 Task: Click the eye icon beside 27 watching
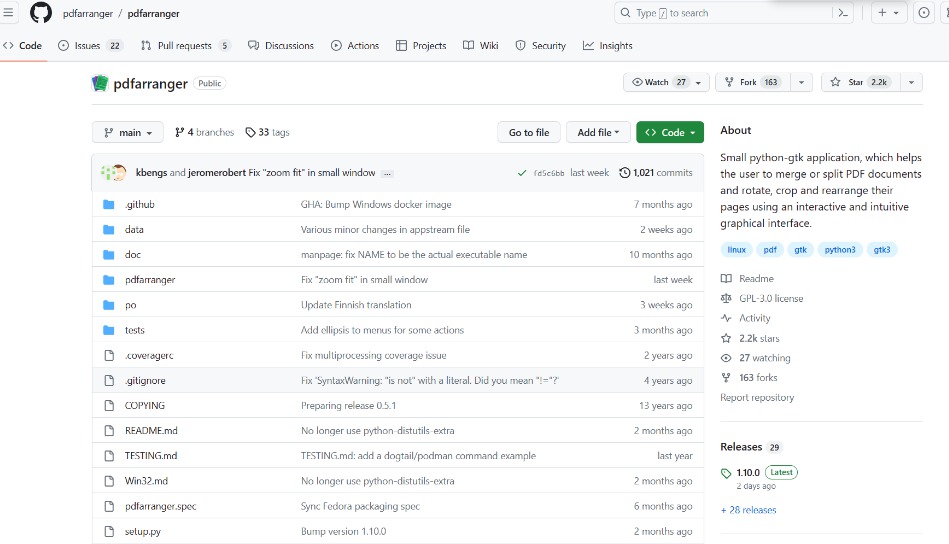coord(726,358)
